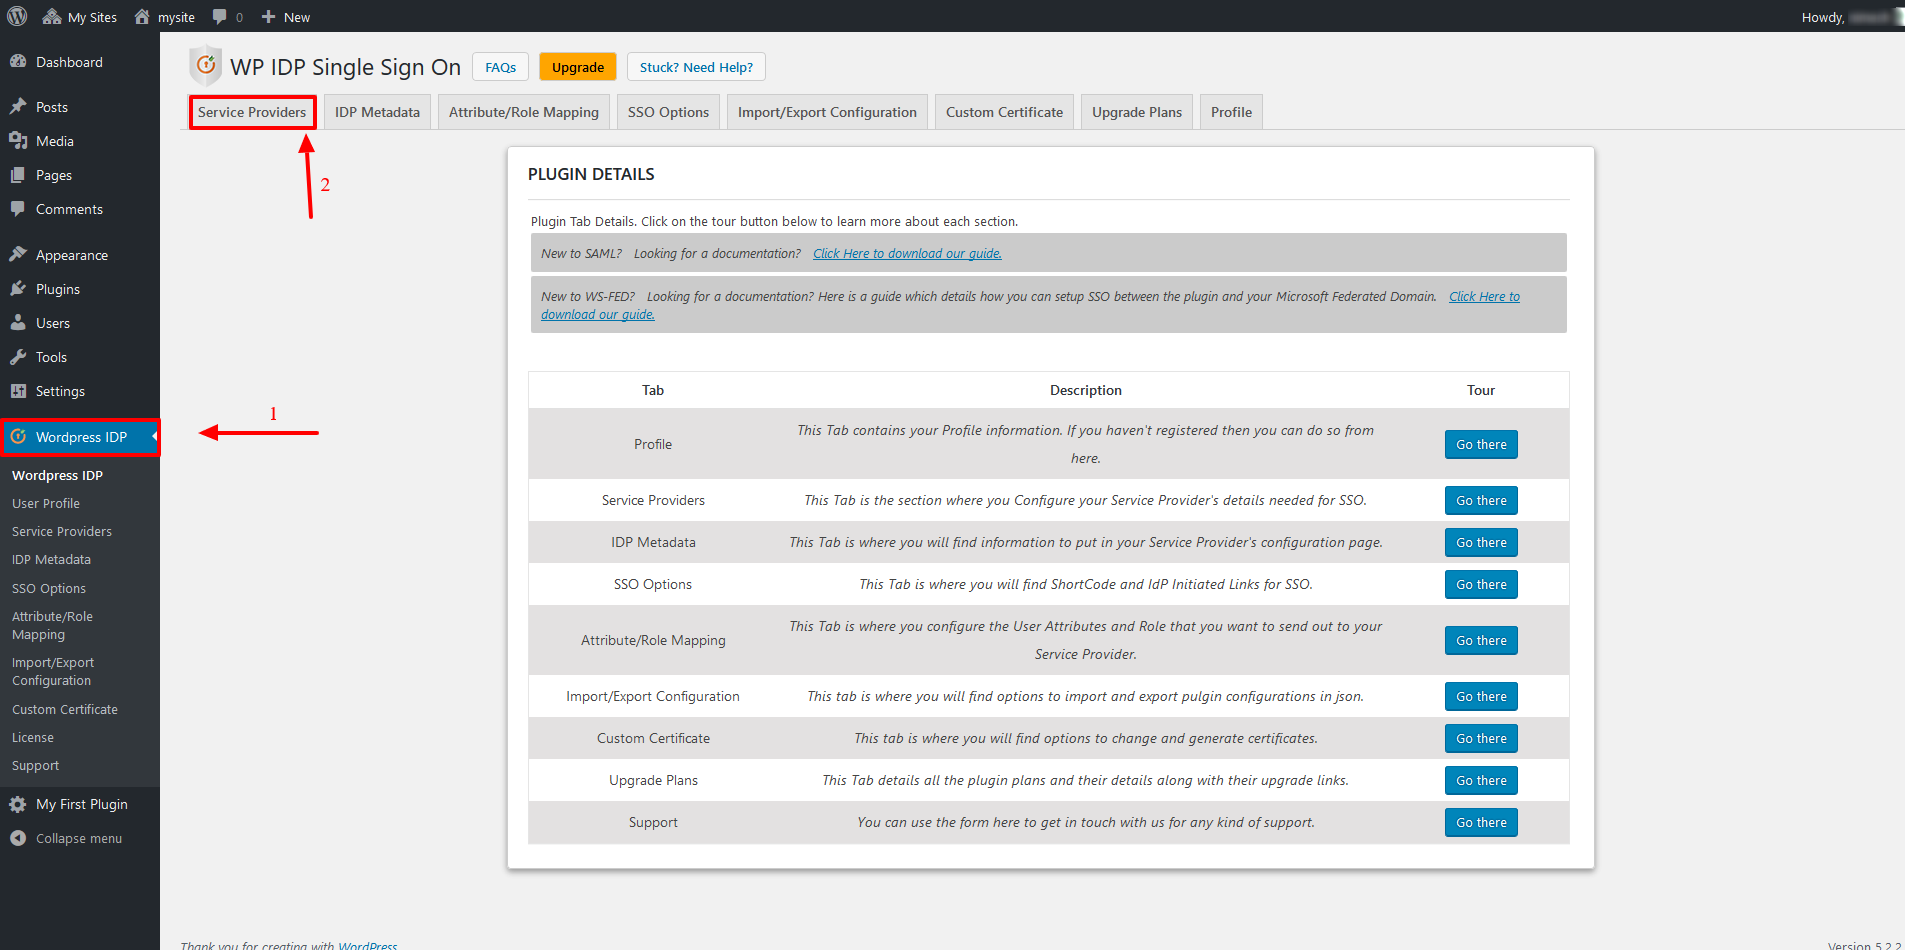Open Attribute/Role Mapping tab
This screenshot has width=1905, height=950.
[524, 112]
